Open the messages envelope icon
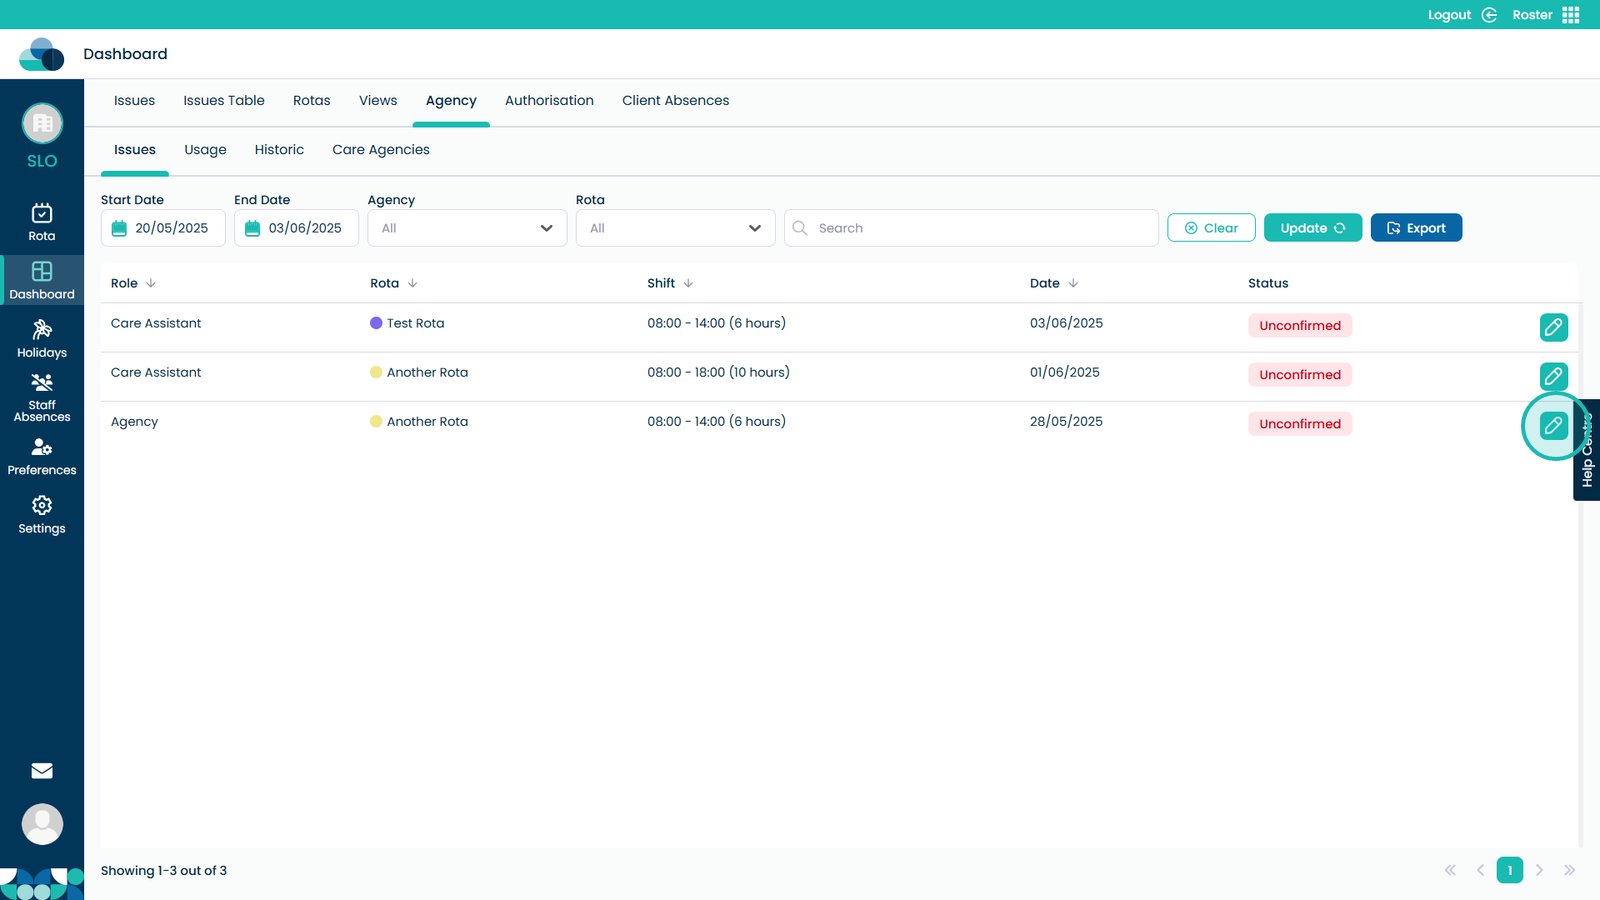 coord(42,771)
